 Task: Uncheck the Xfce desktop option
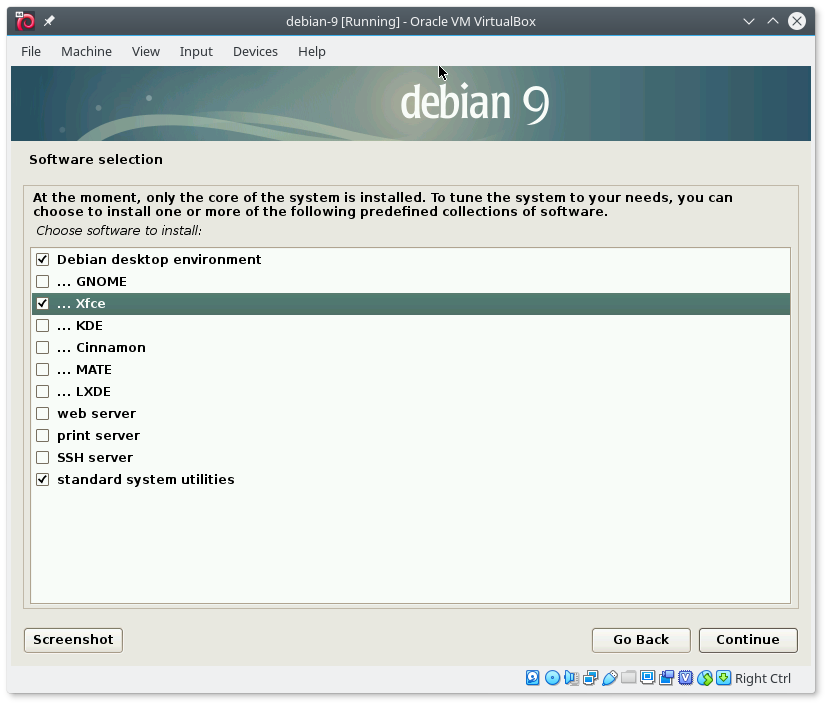pos(42,304)
